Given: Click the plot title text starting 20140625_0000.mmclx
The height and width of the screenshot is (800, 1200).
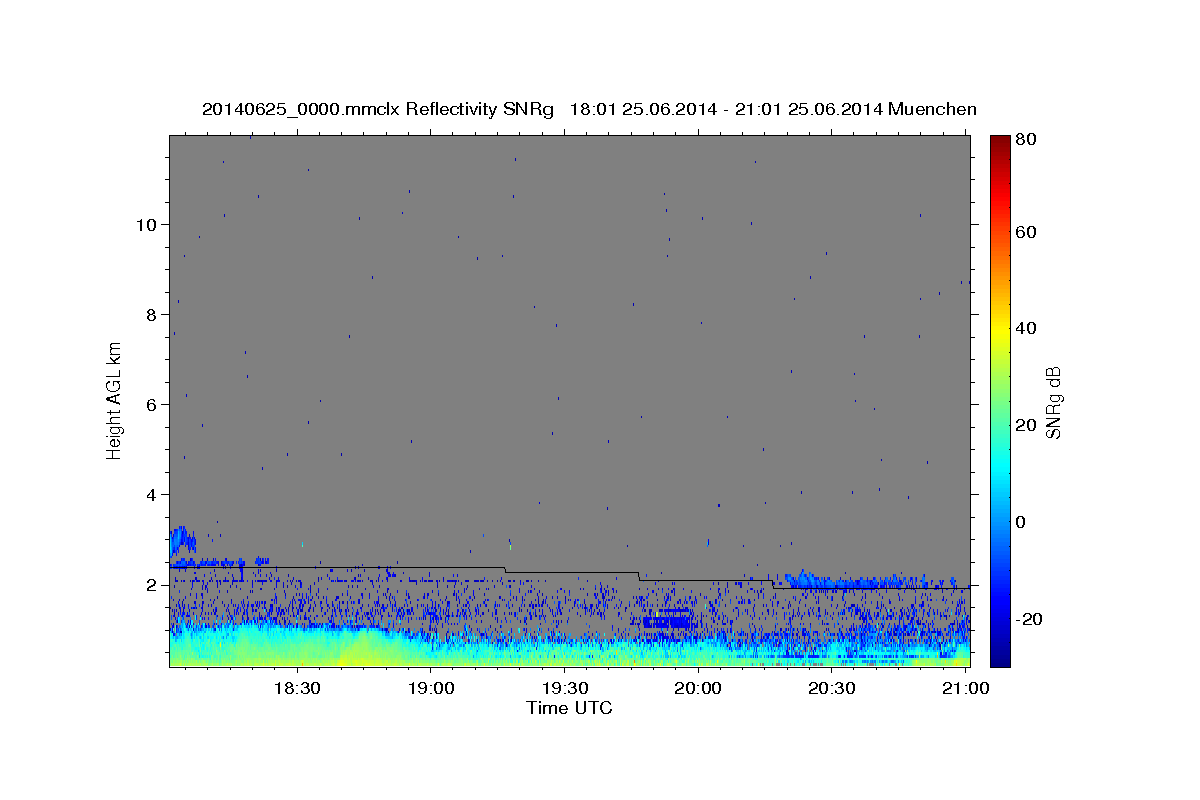Looking at the screenshot, I should 589,109.
